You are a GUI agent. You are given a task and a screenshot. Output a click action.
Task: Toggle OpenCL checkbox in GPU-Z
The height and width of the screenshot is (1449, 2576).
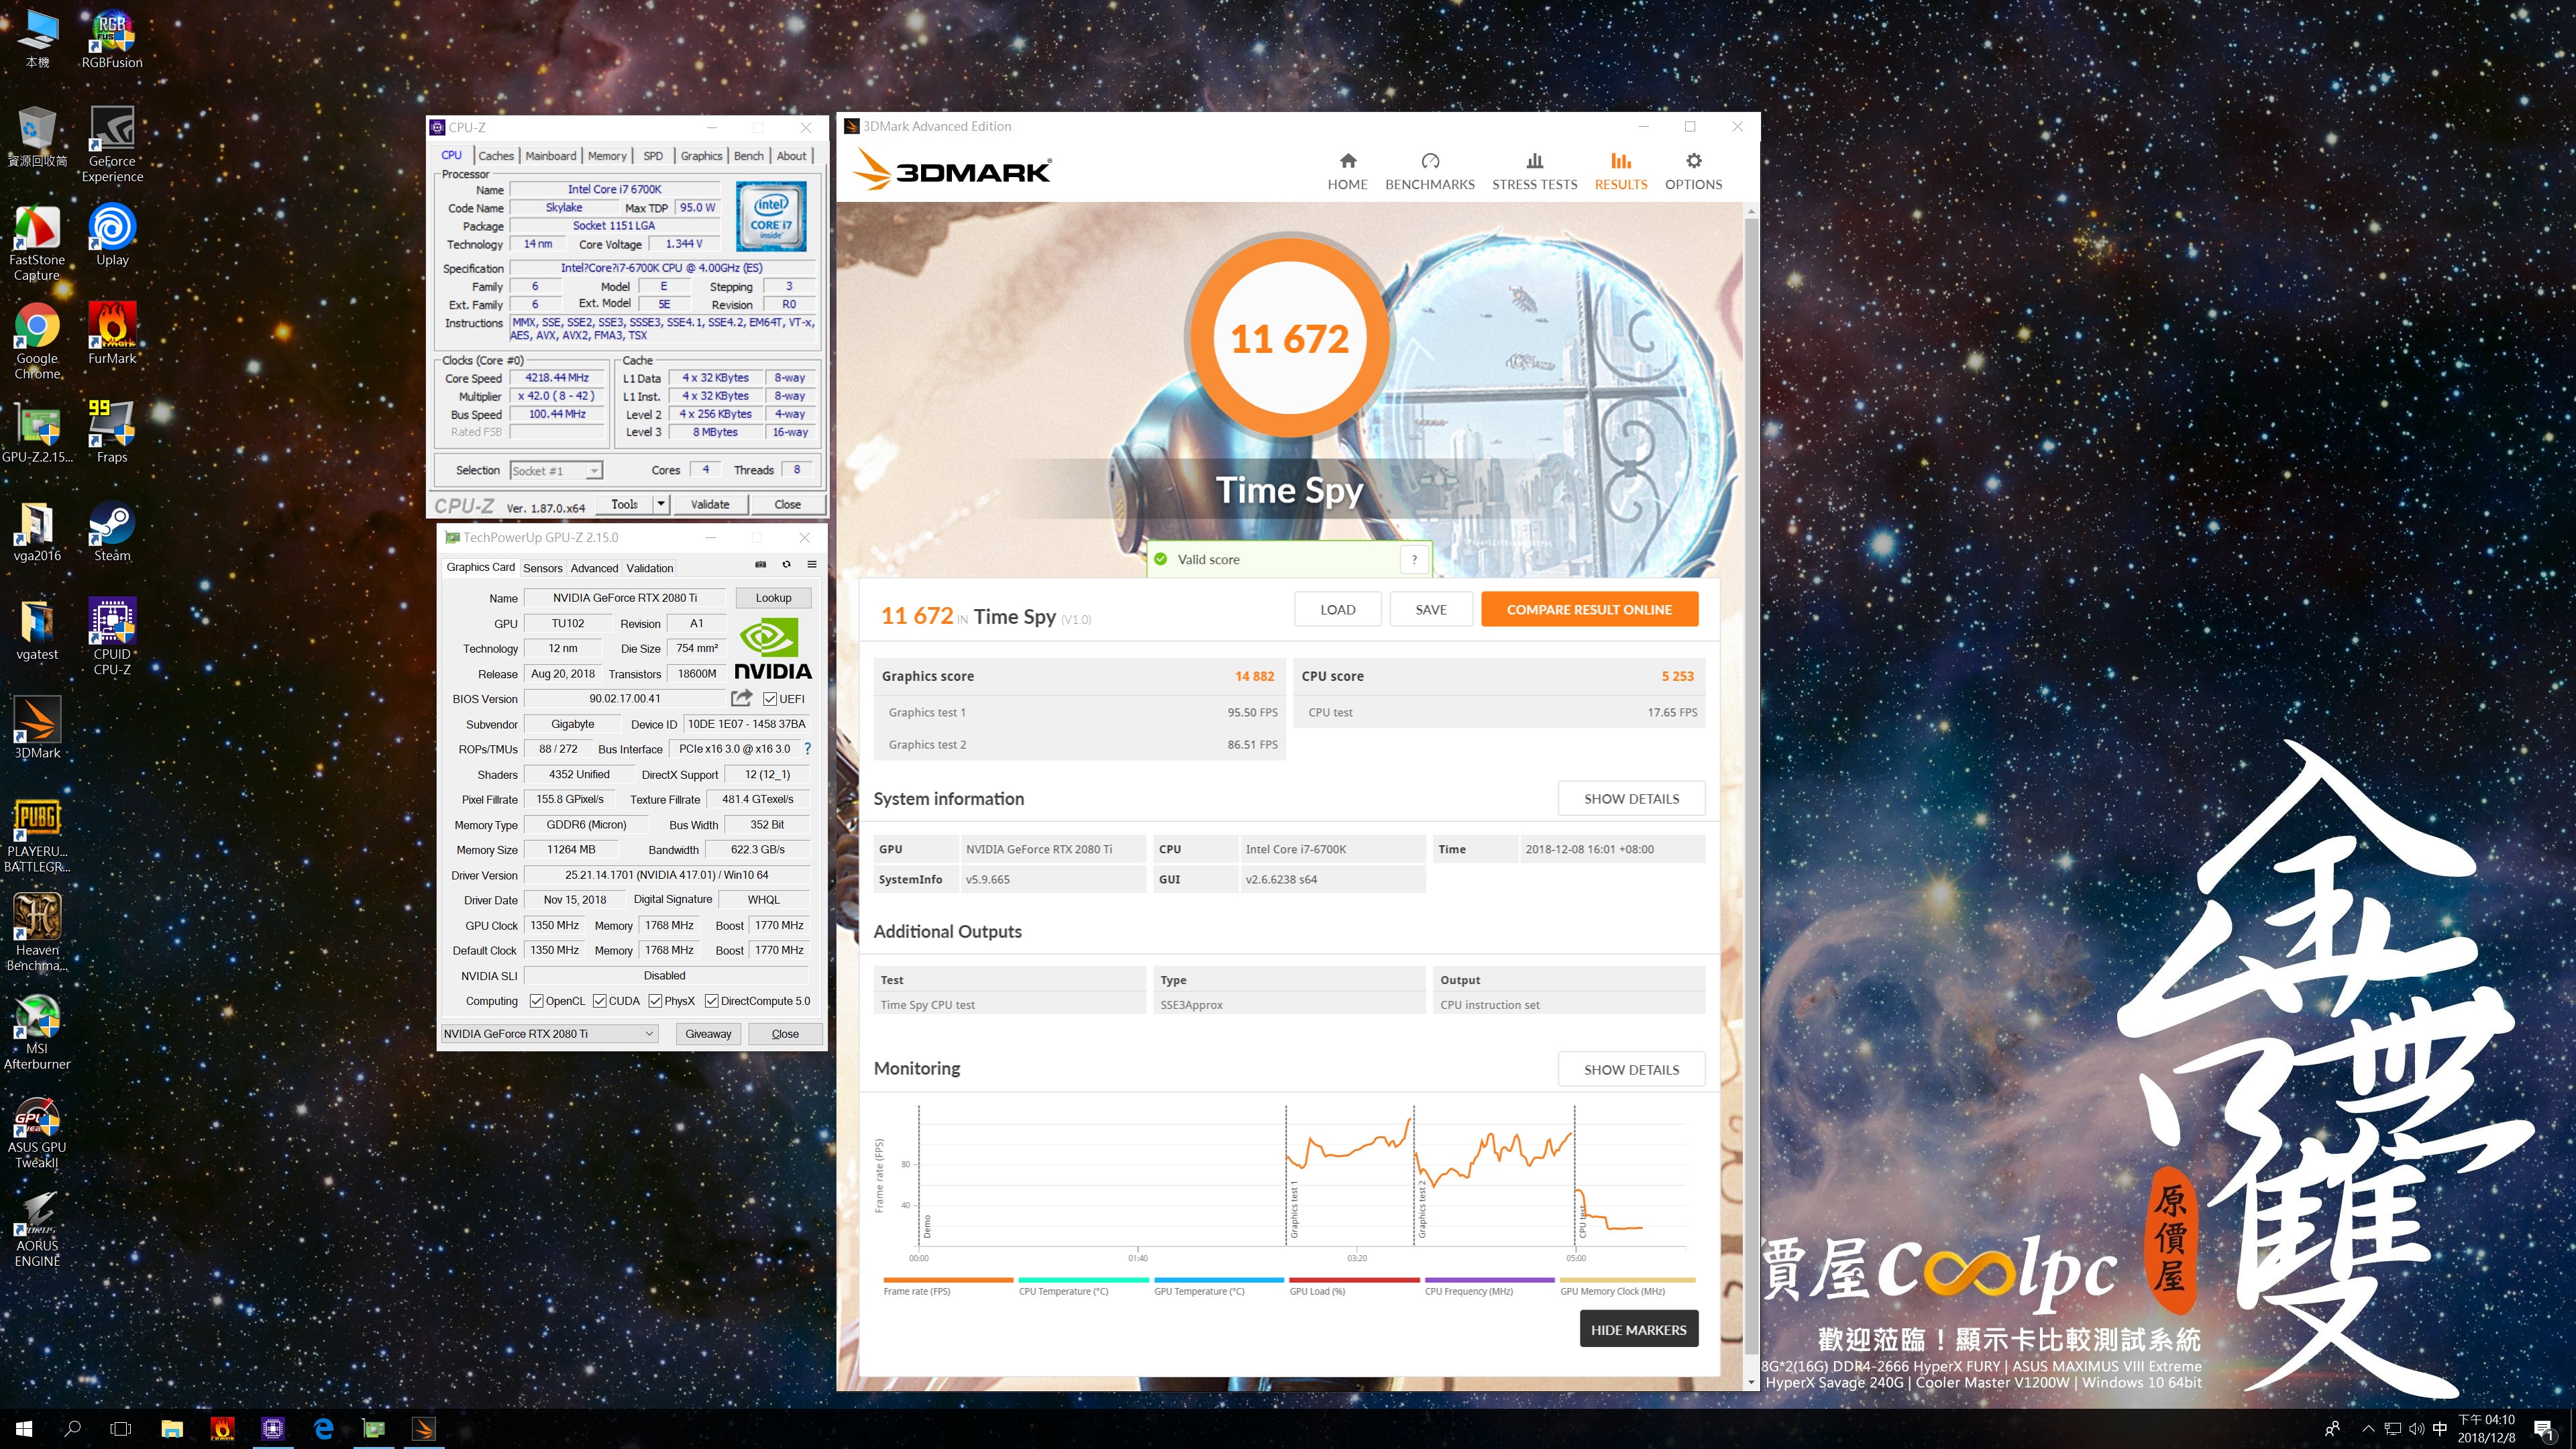pos(536,1001)
